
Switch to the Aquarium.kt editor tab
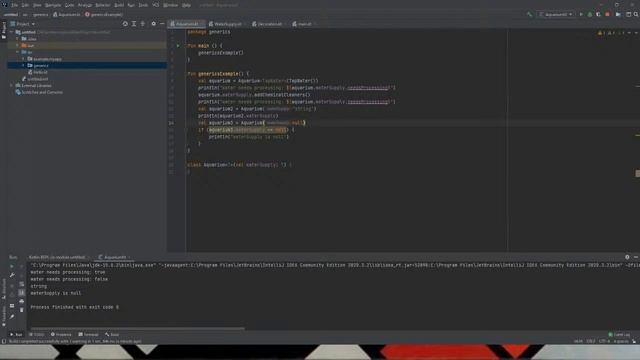coord(186,24)
